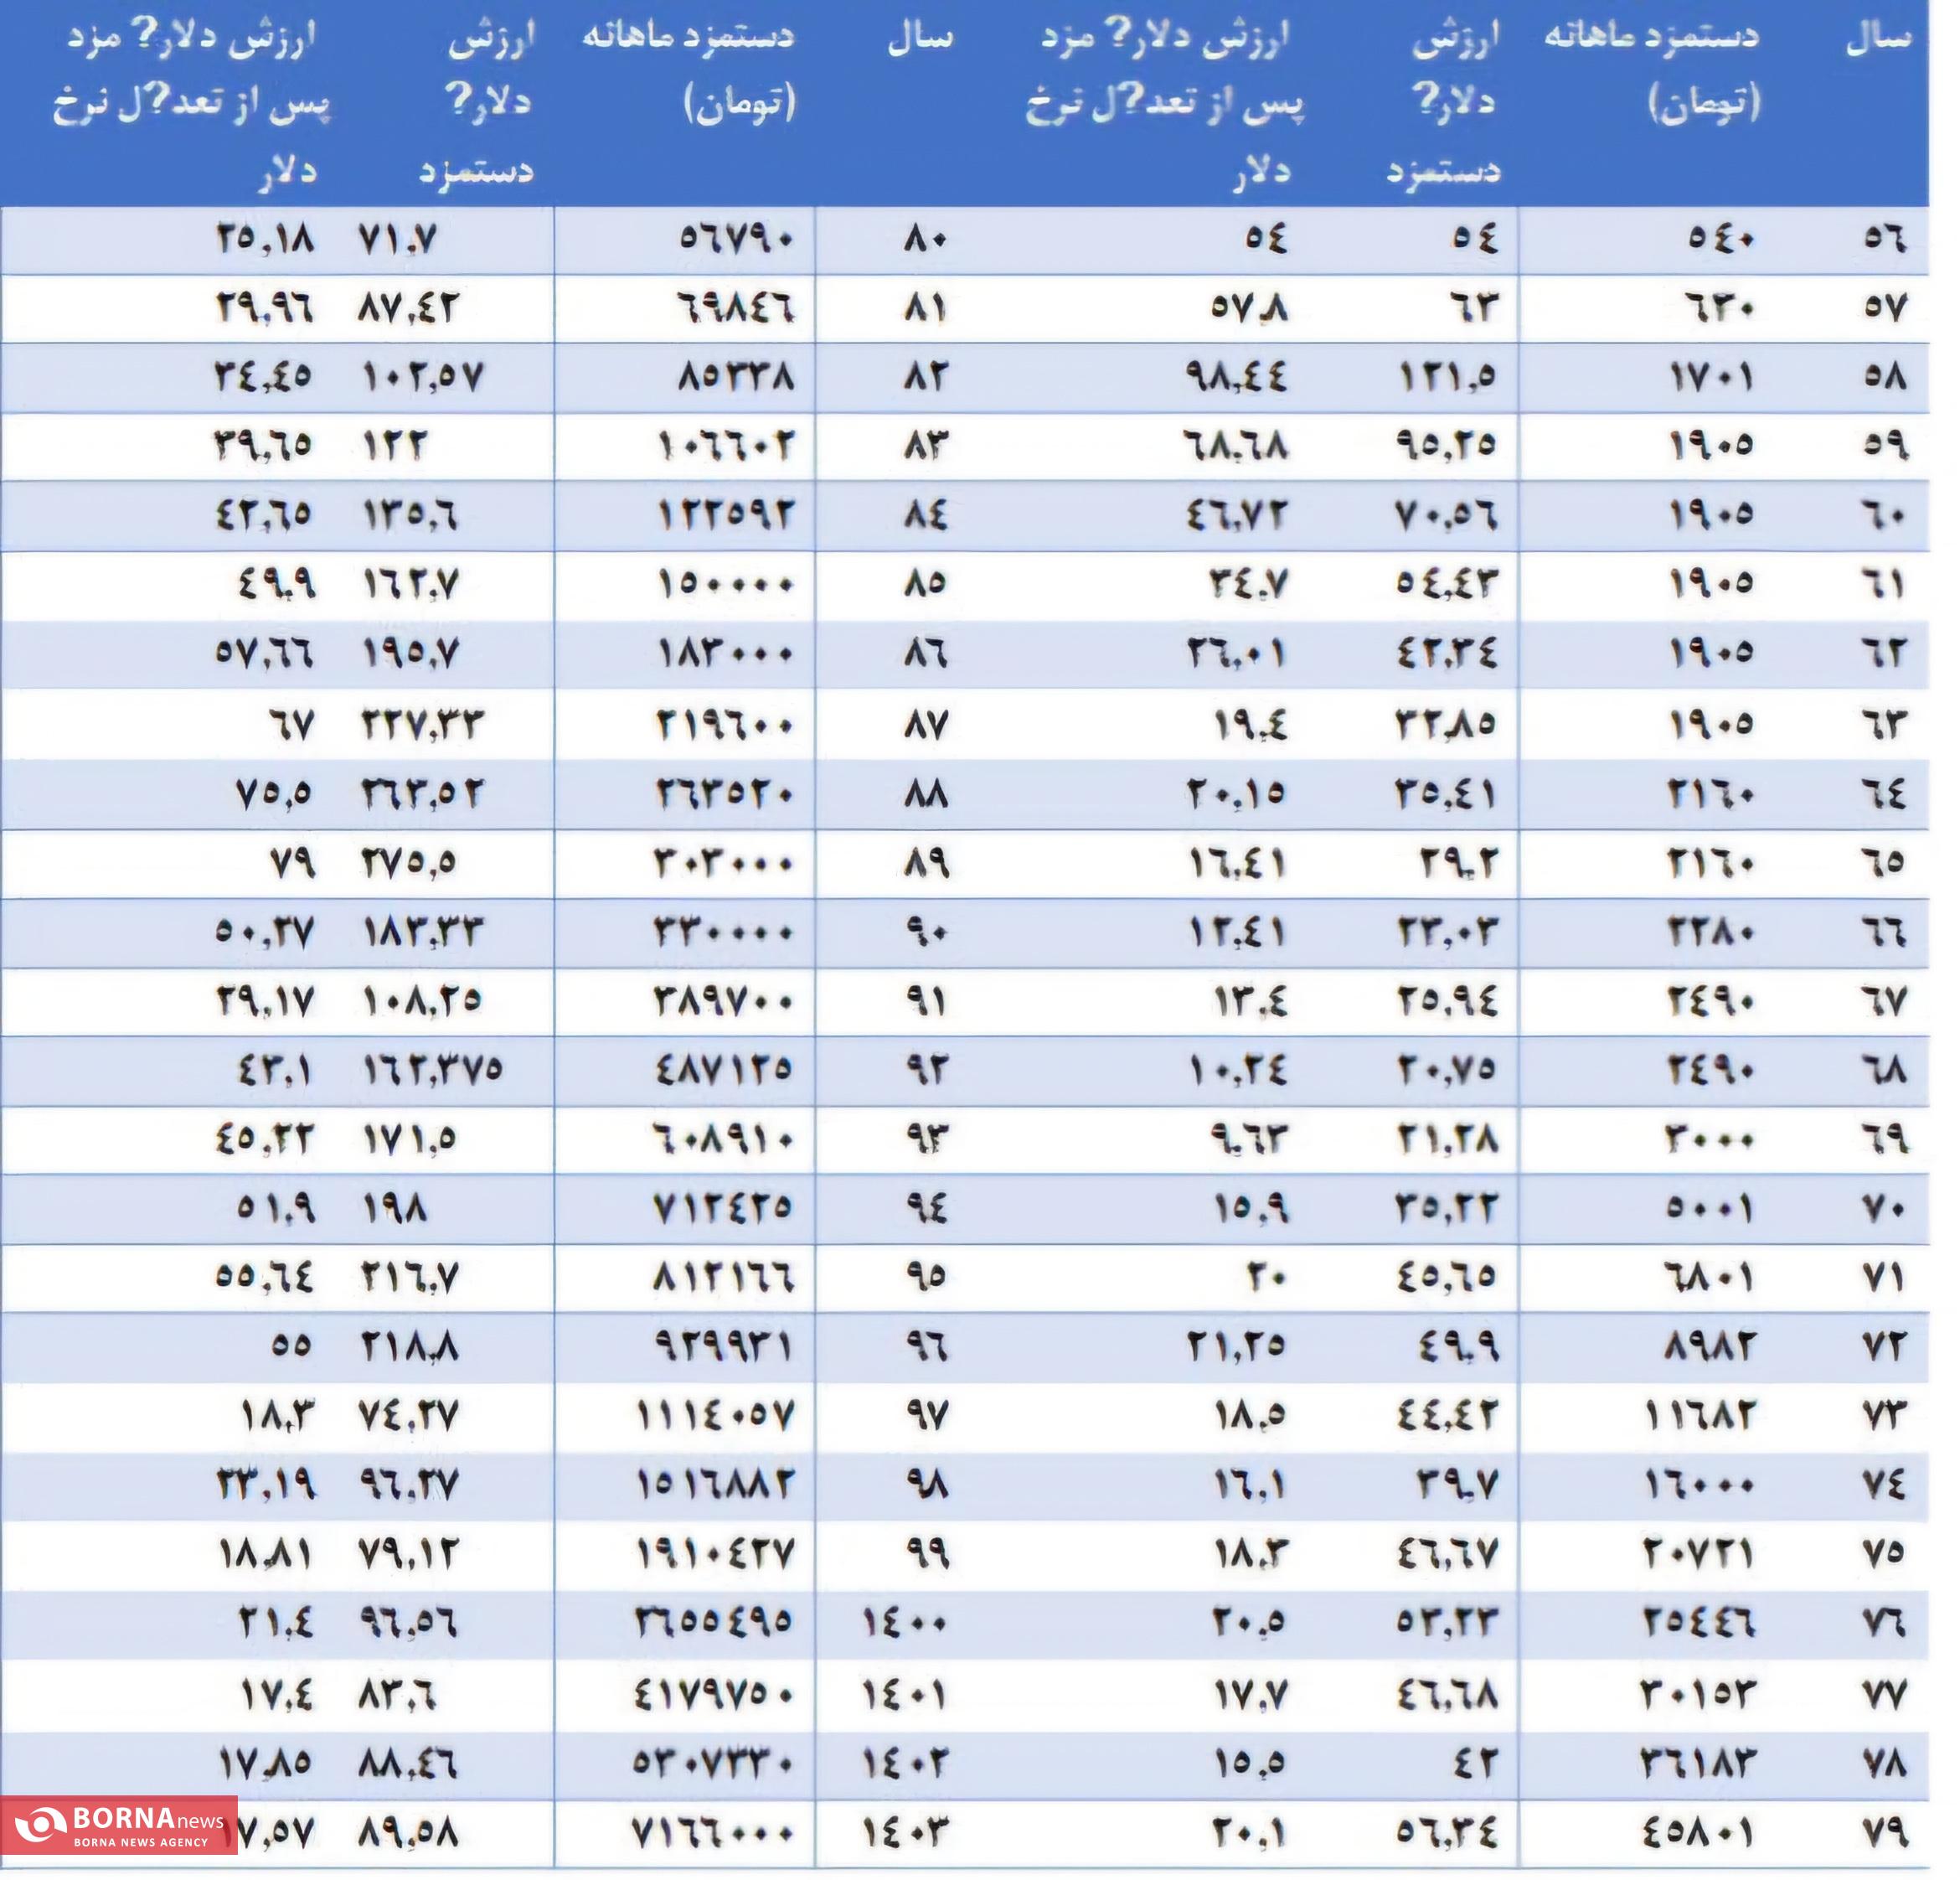The image size is (1960, 1880).
Task: Click the year cell ۱۴۰۲
Action: pos(905,1762)
